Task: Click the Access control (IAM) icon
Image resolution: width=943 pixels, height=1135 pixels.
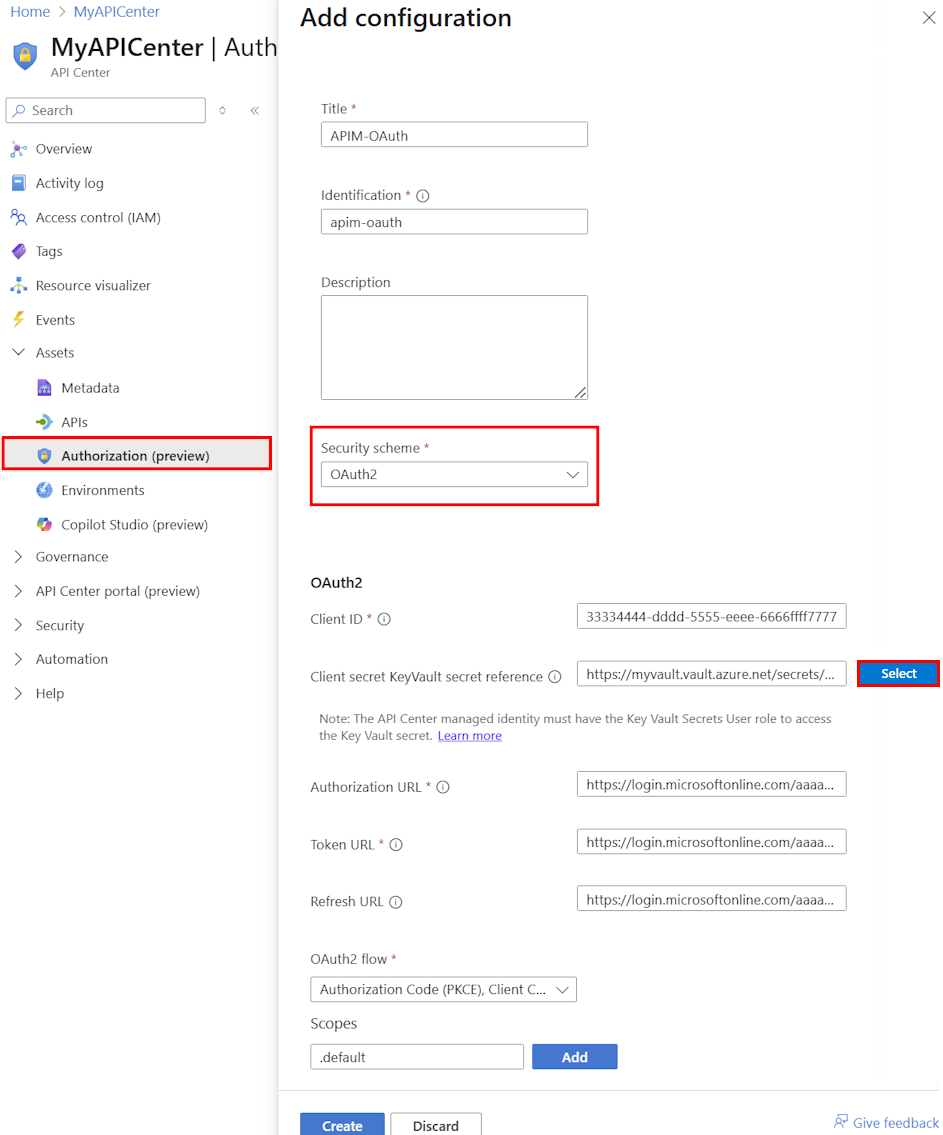Action: click(x=19, y=217)
